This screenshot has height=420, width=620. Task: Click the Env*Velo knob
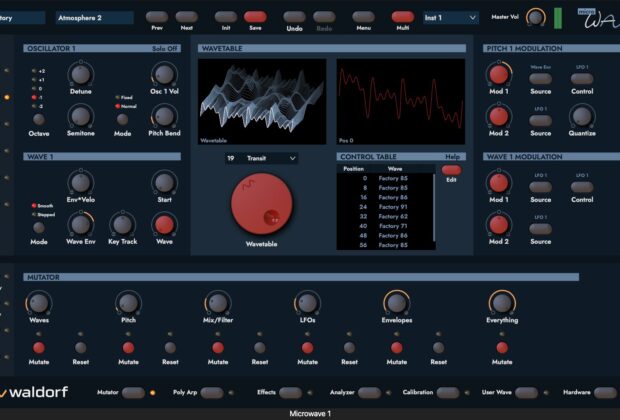(x=81, y=183)
